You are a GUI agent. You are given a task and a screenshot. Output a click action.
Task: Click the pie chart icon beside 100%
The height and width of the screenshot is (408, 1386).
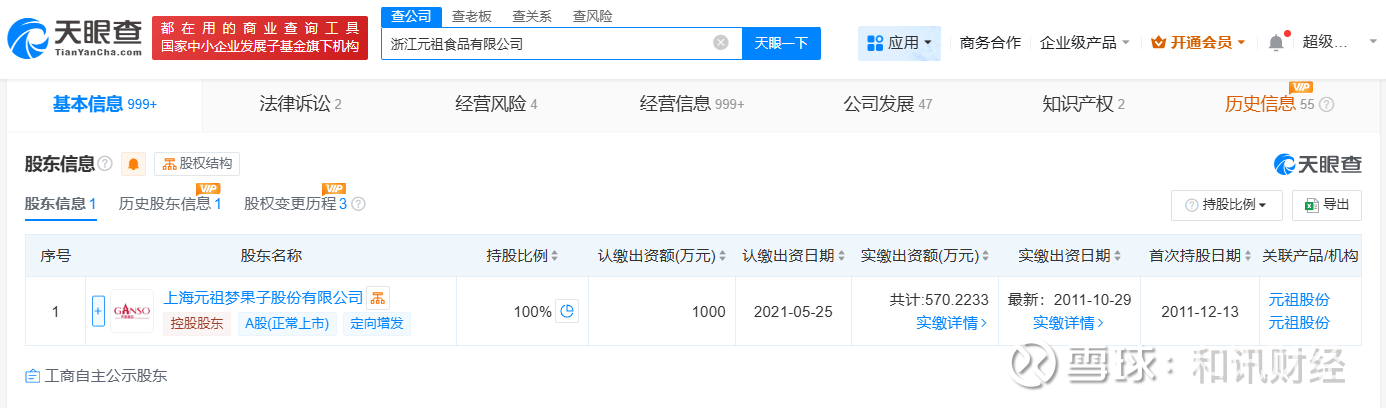pyautogui.click(x=567, y=311)
